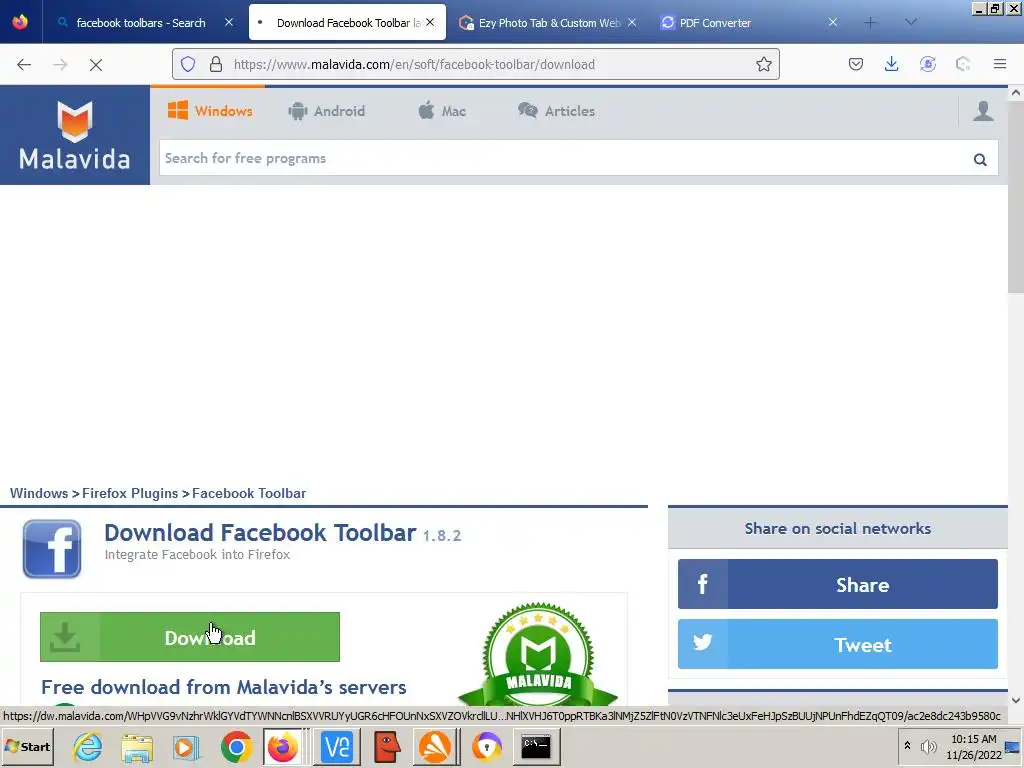
Task: Close the facebook toolbars - Search tab
Action: pyautogui.click(x=229, y=22)
